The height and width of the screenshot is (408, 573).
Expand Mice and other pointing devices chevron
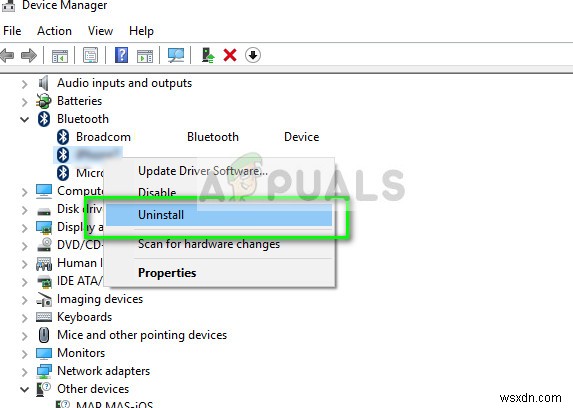[24, 336]
